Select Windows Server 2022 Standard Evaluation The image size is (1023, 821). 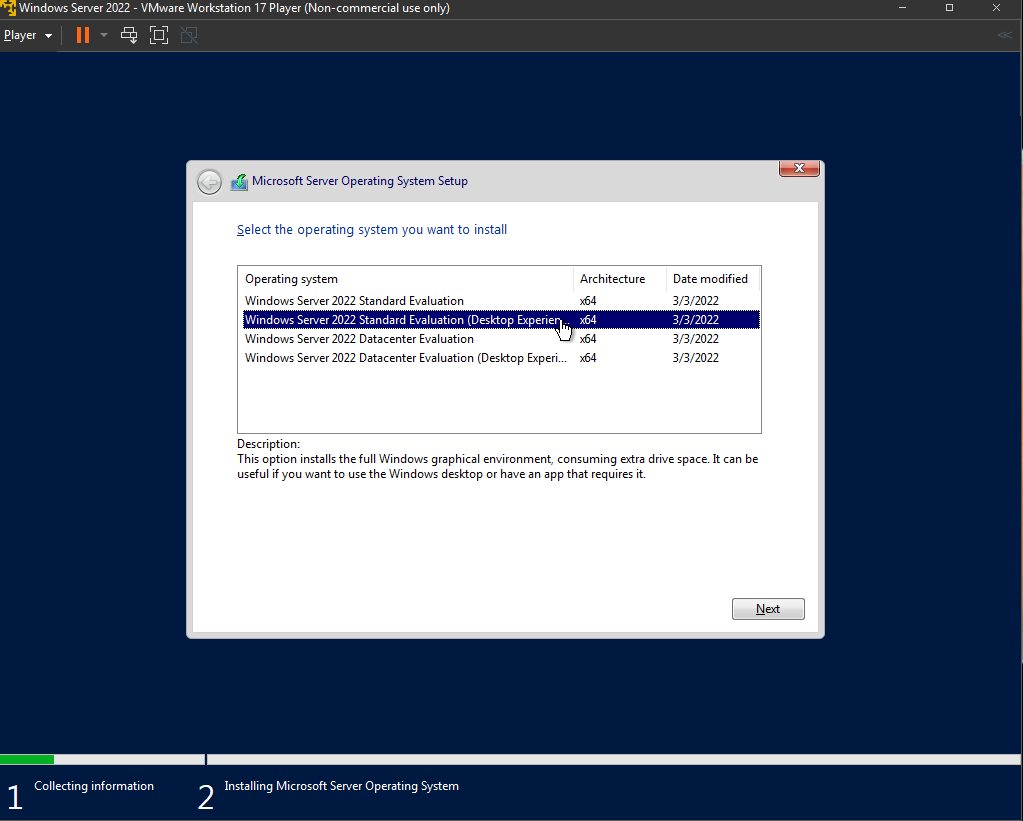[x=501, y=301]
